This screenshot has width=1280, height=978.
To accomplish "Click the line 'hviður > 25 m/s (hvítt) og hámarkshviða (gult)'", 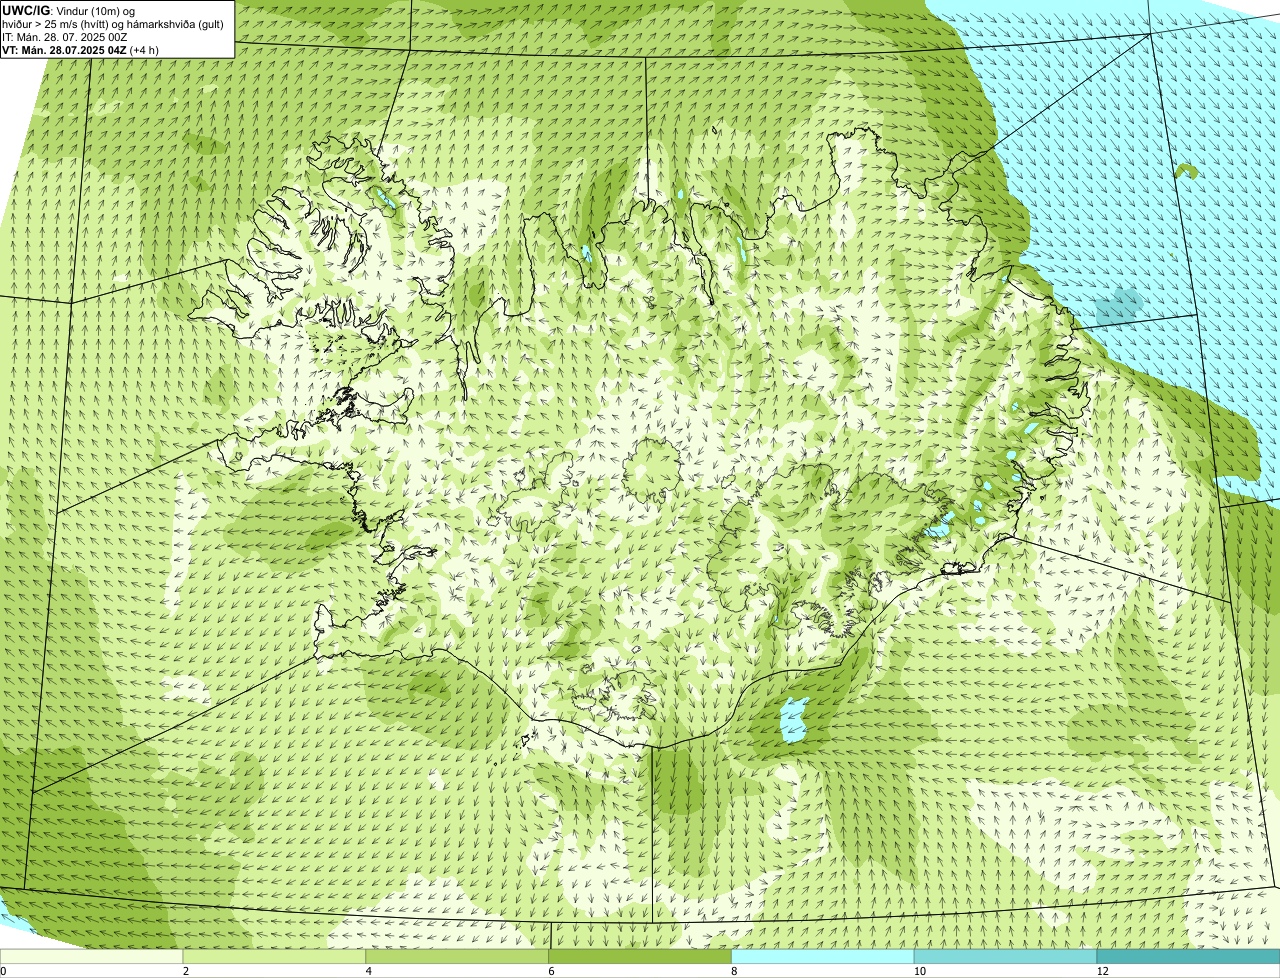I will [x=113, y=24].
